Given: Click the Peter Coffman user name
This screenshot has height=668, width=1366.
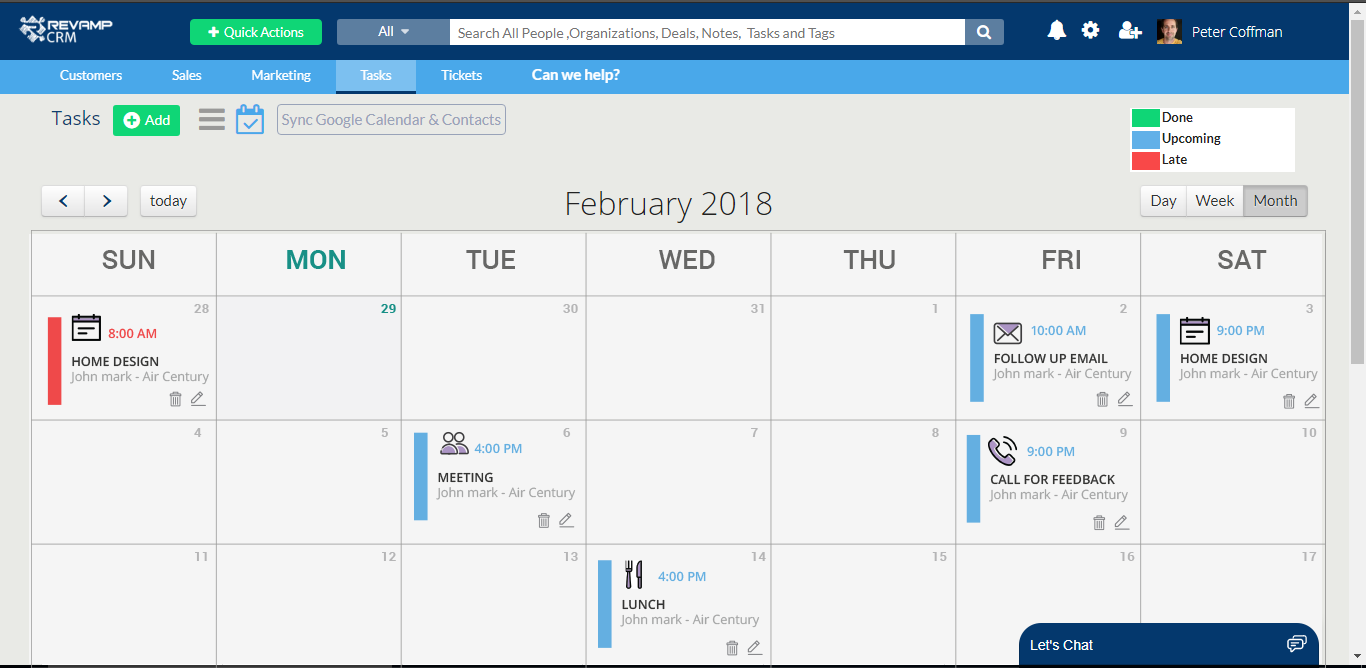Looking at the screenshot, I should click(x=1237, y=32).
